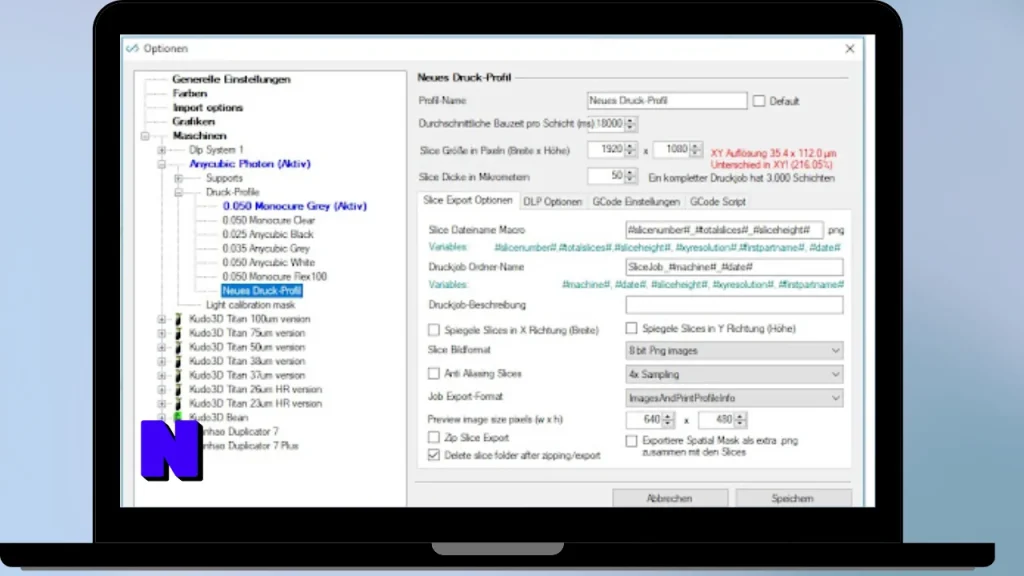The width and height of the screenshot is (1024, 576).
Task: Click the Abbrechen button
Action: pyautogui.click(x=669, y=498)
